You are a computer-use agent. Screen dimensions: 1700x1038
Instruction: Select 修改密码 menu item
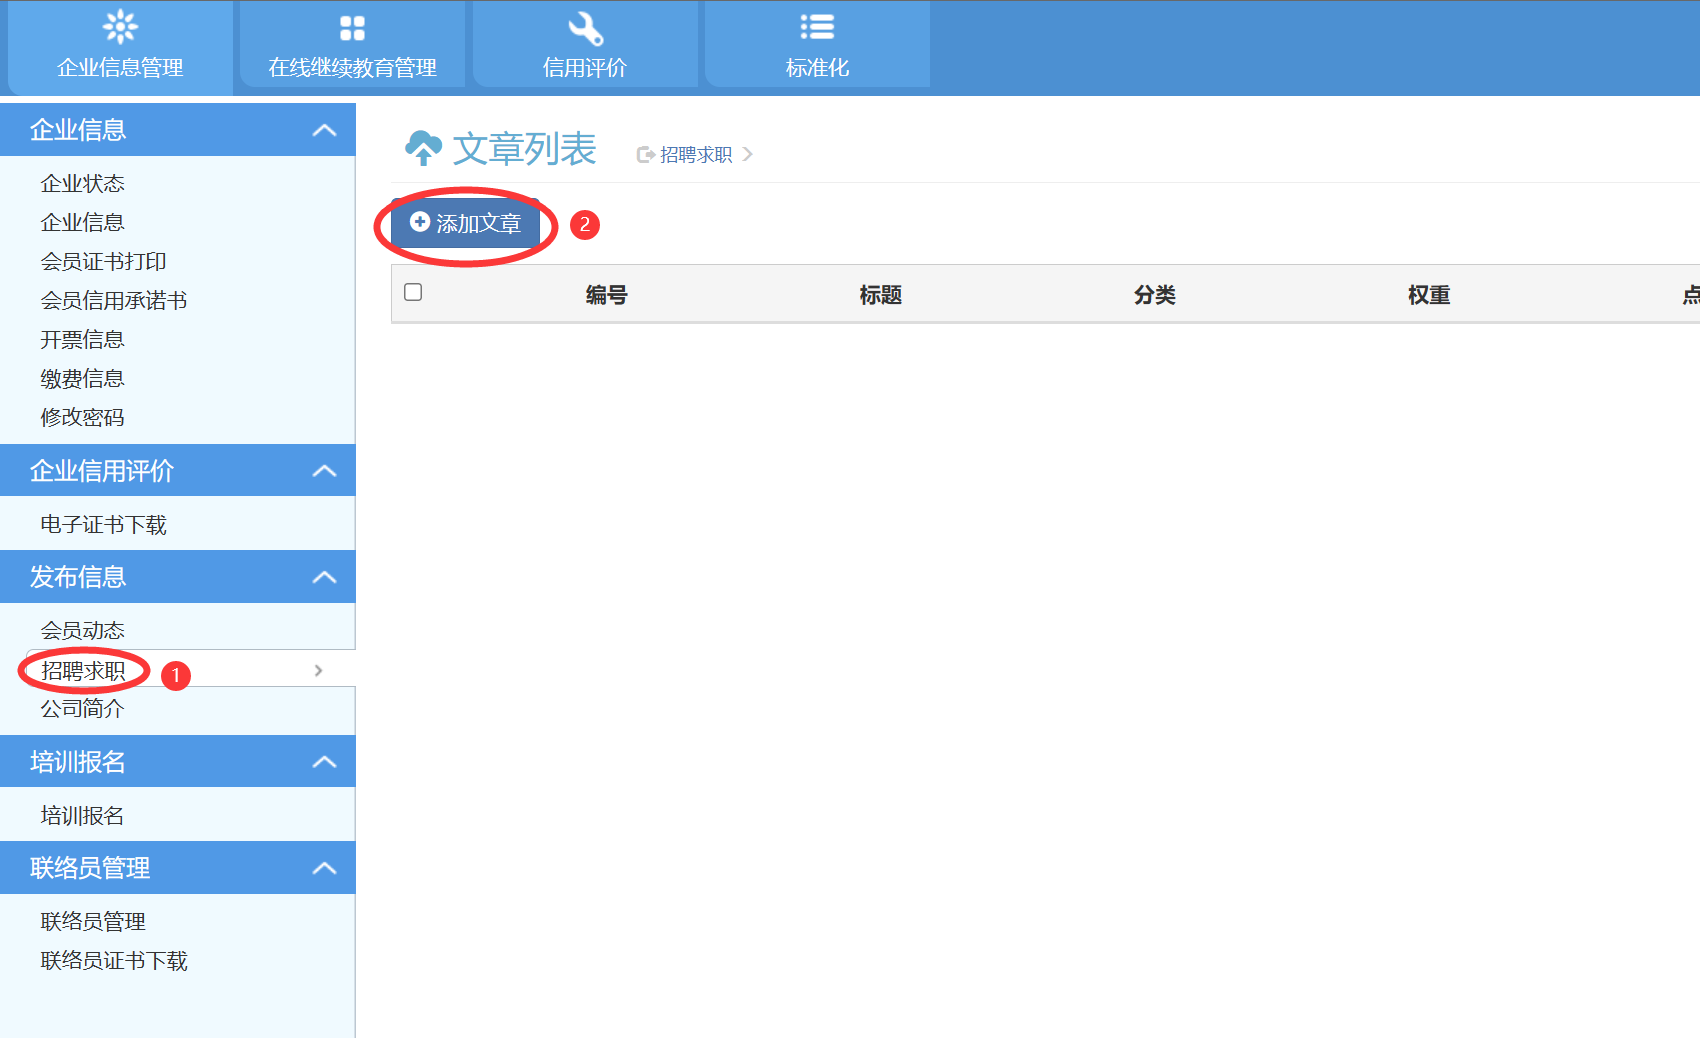tap(82, 417)
